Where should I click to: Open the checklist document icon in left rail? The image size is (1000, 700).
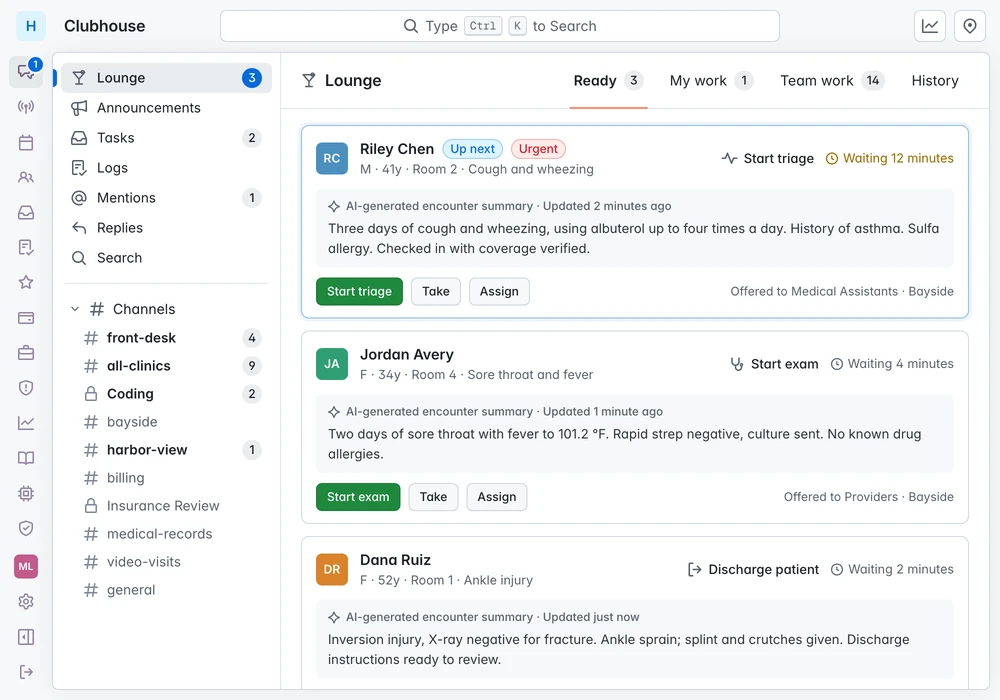[x=26, y=247]
